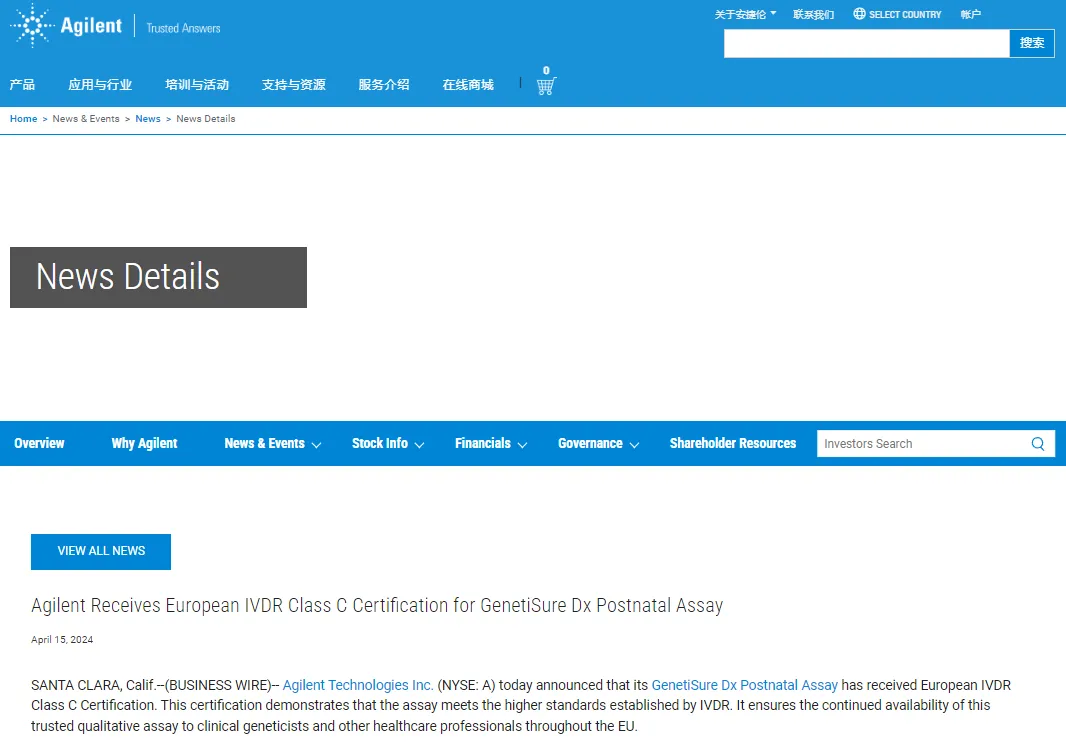Expand the Governance menu
The width and height of the screenshot is (1066, 746).
[x=598, y=443]
